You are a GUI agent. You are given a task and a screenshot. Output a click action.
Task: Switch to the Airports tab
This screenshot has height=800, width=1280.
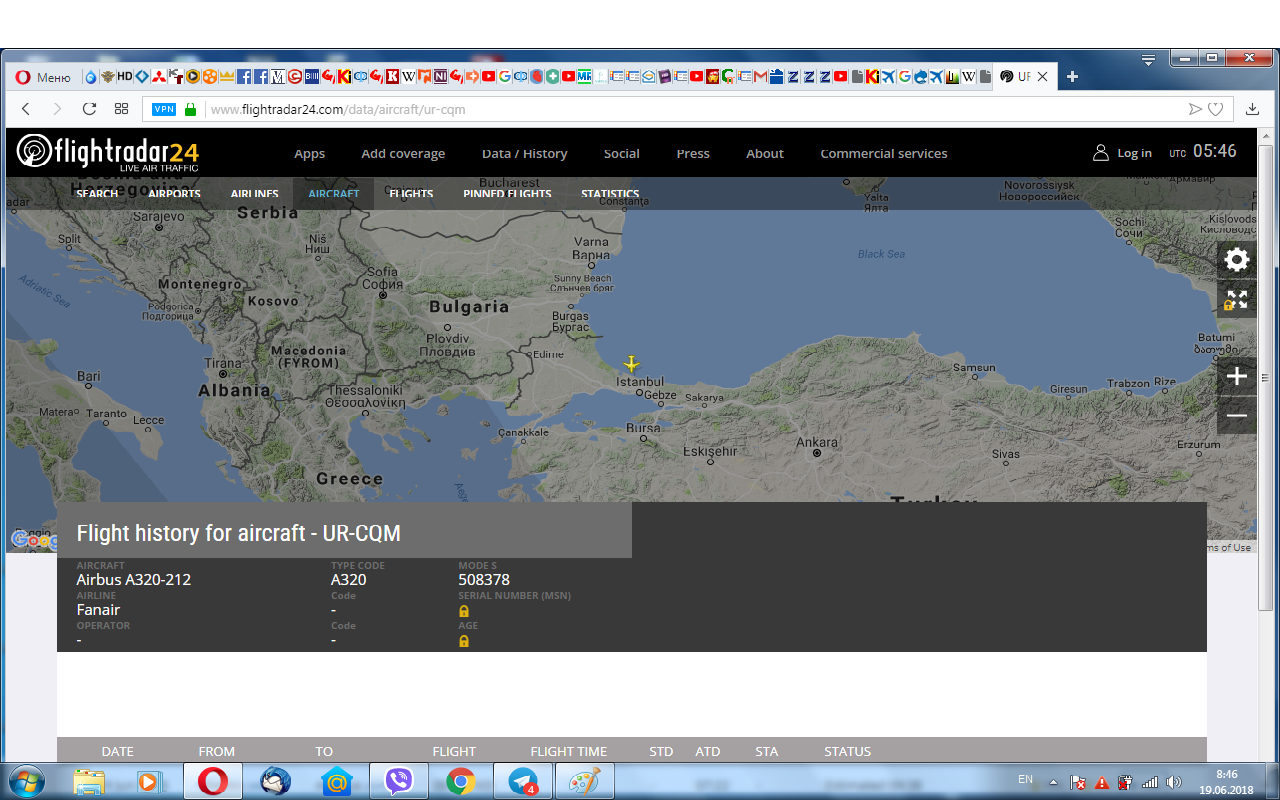tap(174, 194)
